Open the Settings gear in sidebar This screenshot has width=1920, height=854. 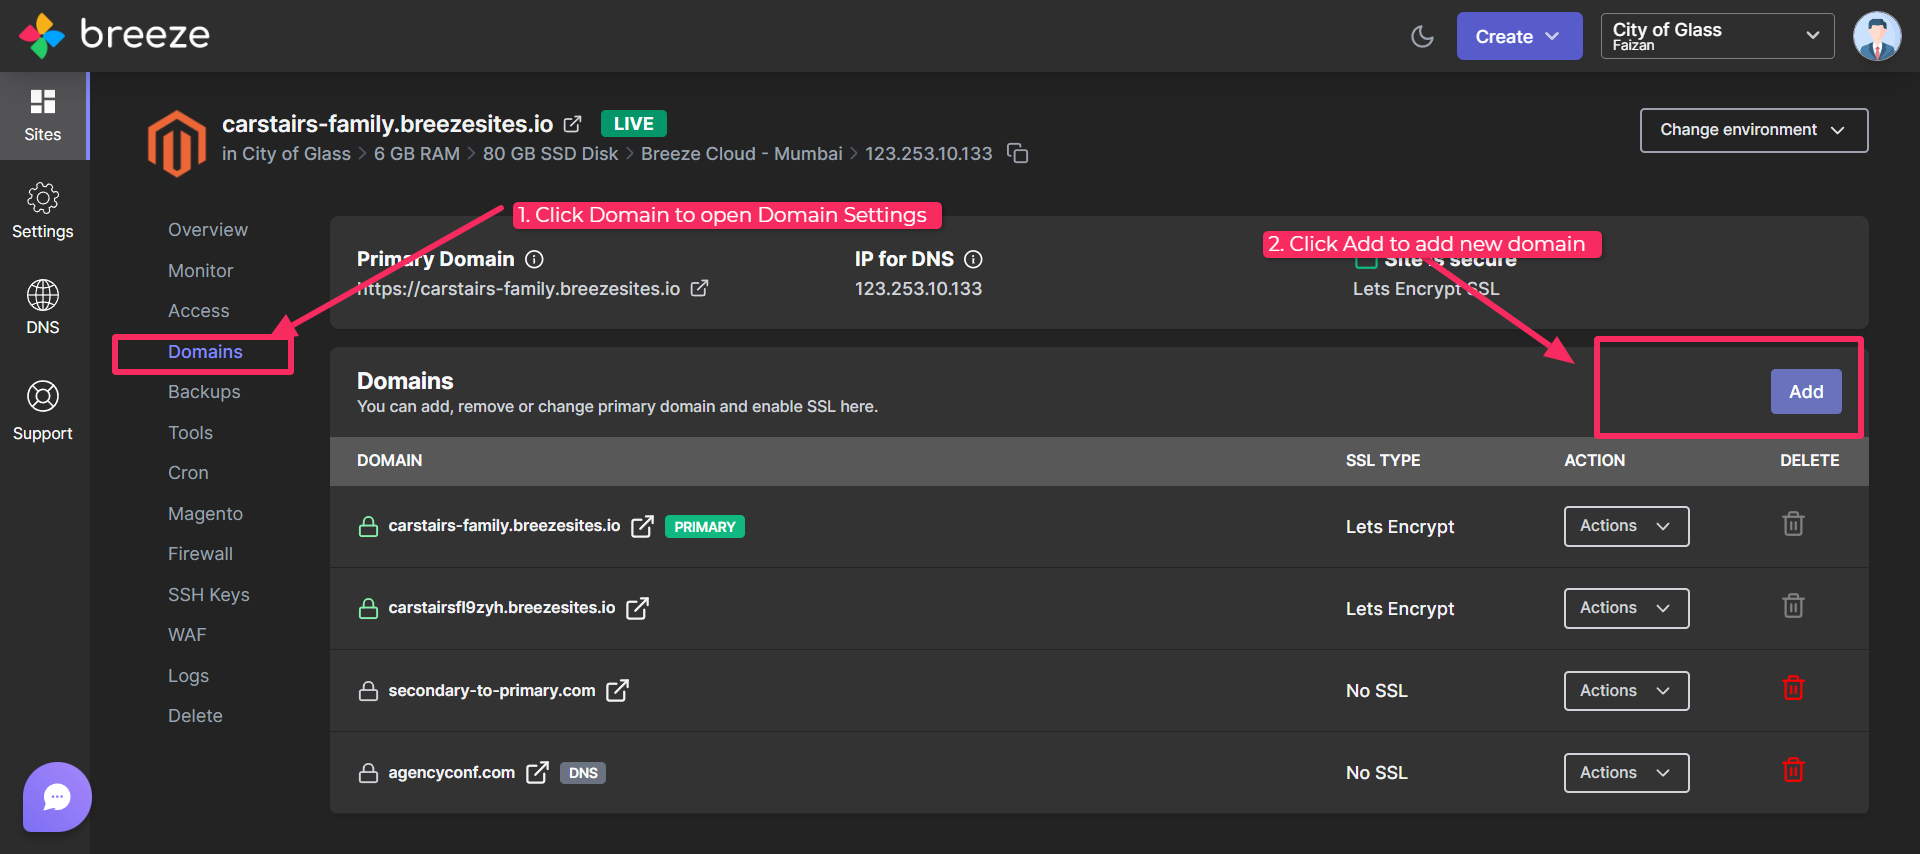43,198
